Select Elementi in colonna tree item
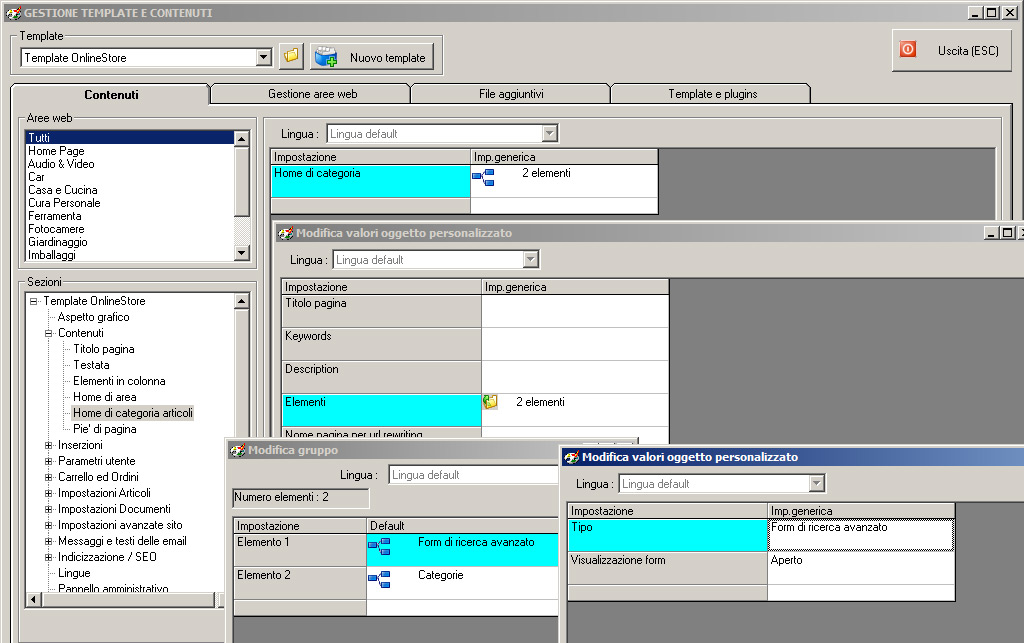This screenshot has height=643, width=1024. 119,381
